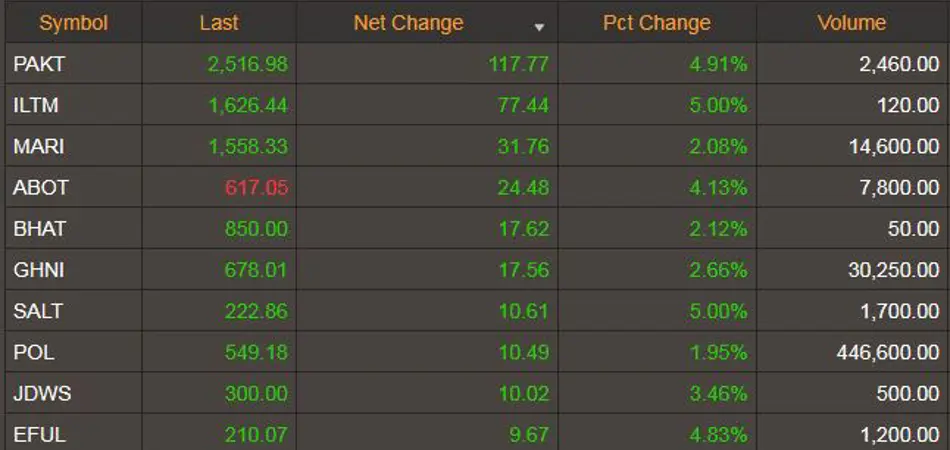Click the ABOT stock symbol

coord(39,187)
